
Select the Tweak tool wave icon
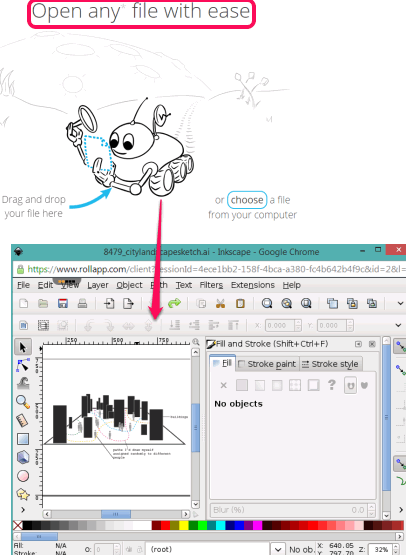tap(23, 383)
